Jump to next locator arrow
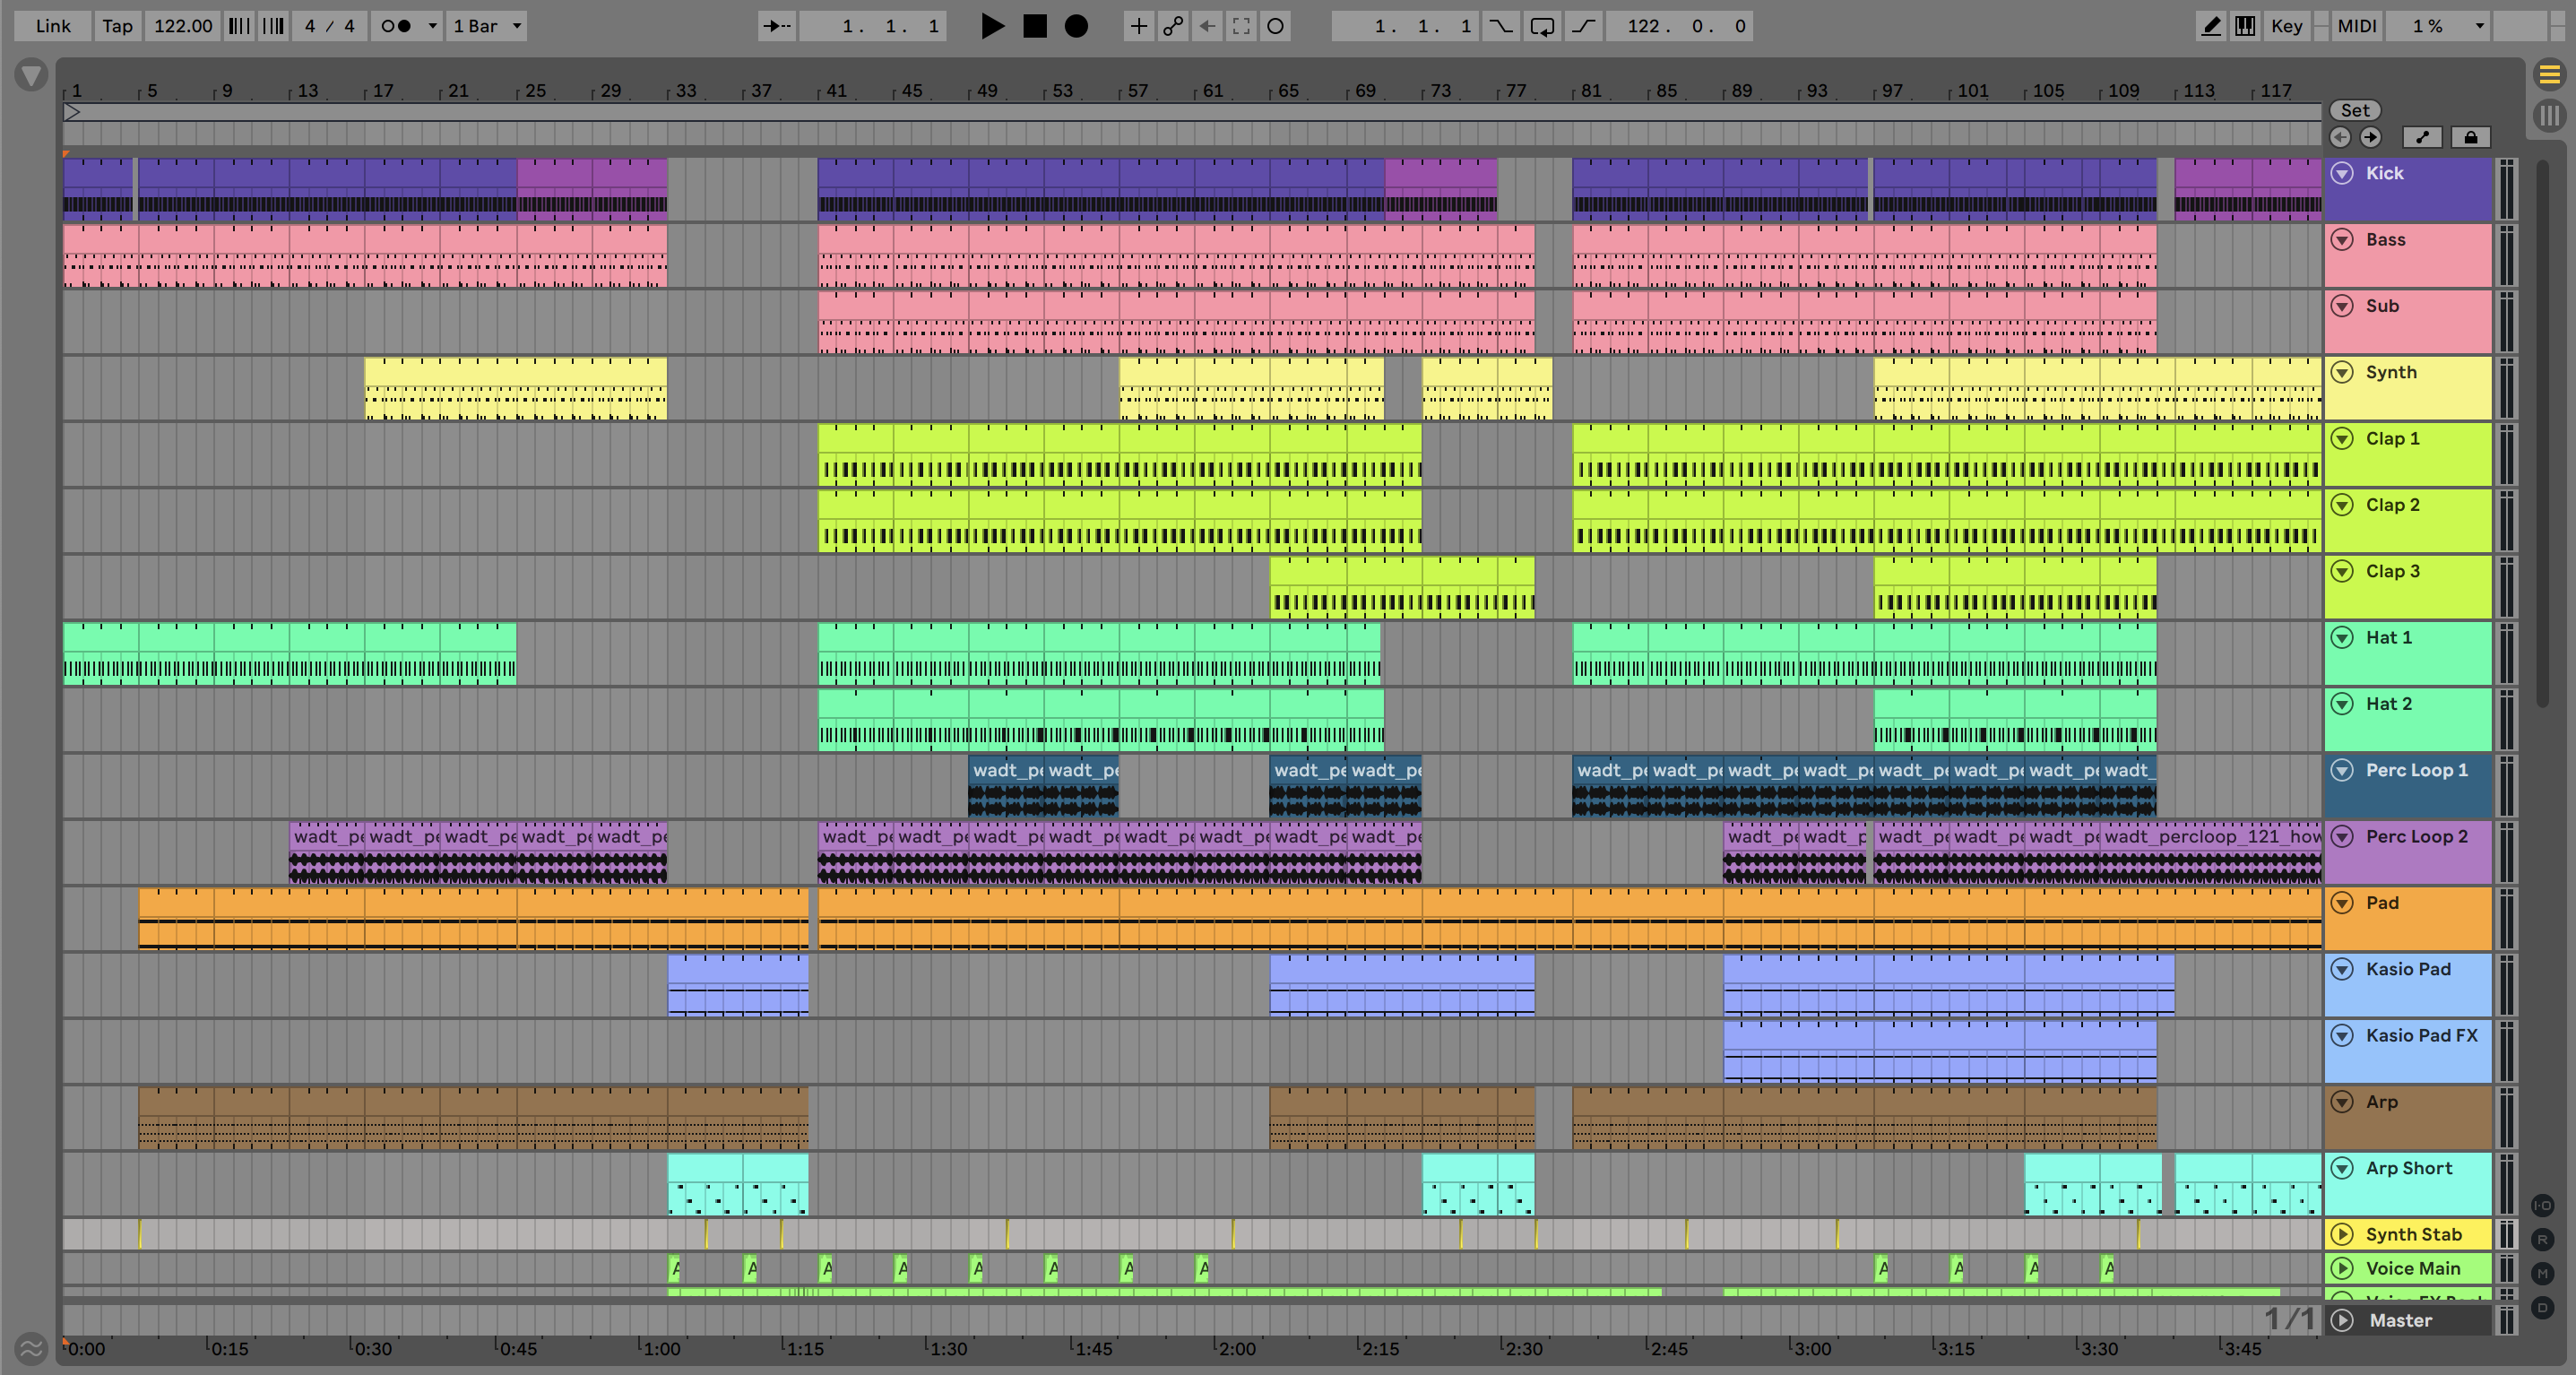 coord(2370,138)
